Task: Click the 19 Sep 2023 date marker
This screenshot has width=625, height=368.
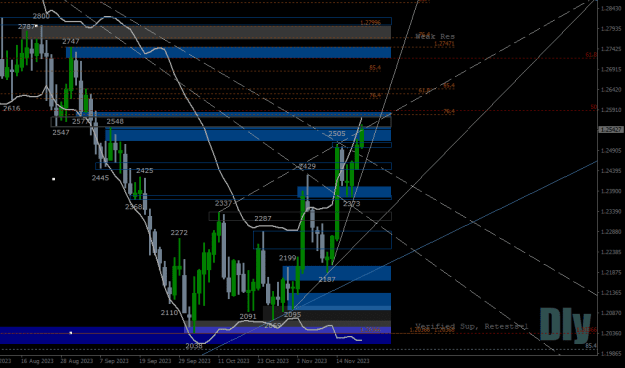Action: (x=155, y=361)
